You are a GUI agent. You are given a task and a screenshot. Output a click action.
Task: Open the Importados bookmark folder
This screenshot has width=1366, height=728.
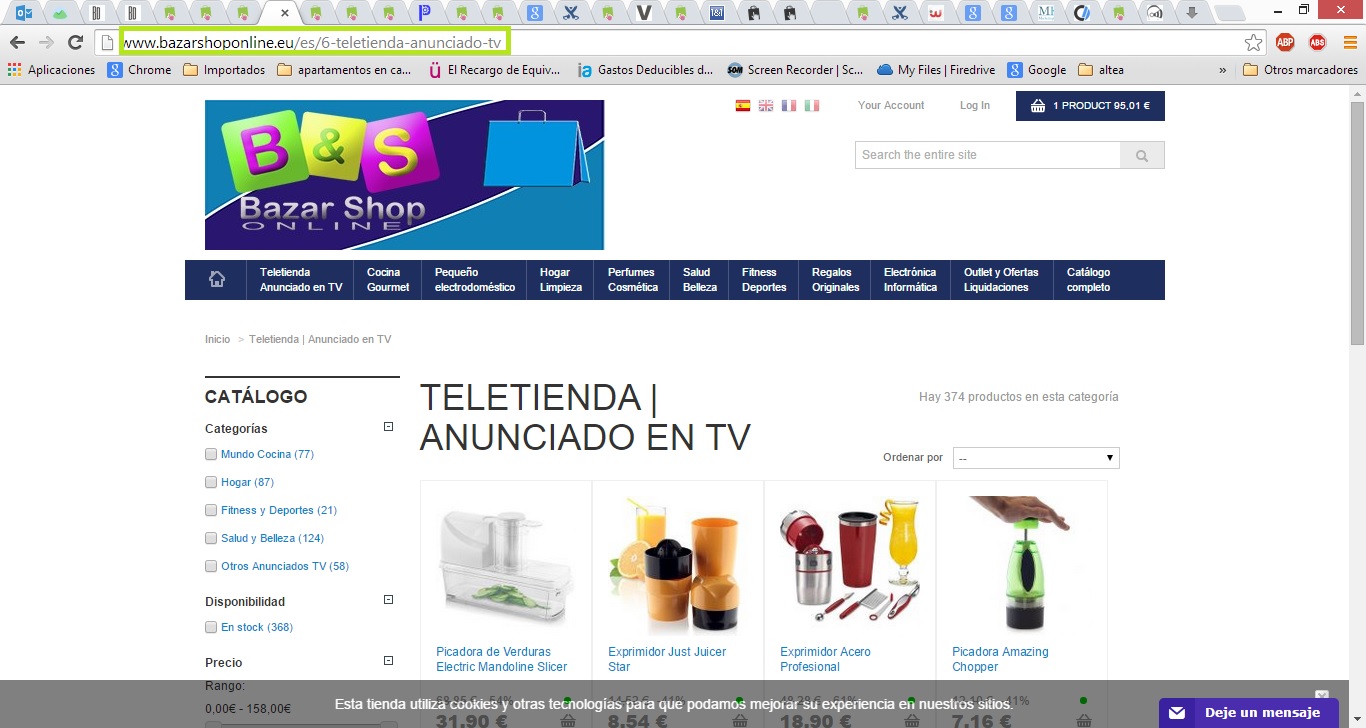pyautogui.click(x=225, y=70)
